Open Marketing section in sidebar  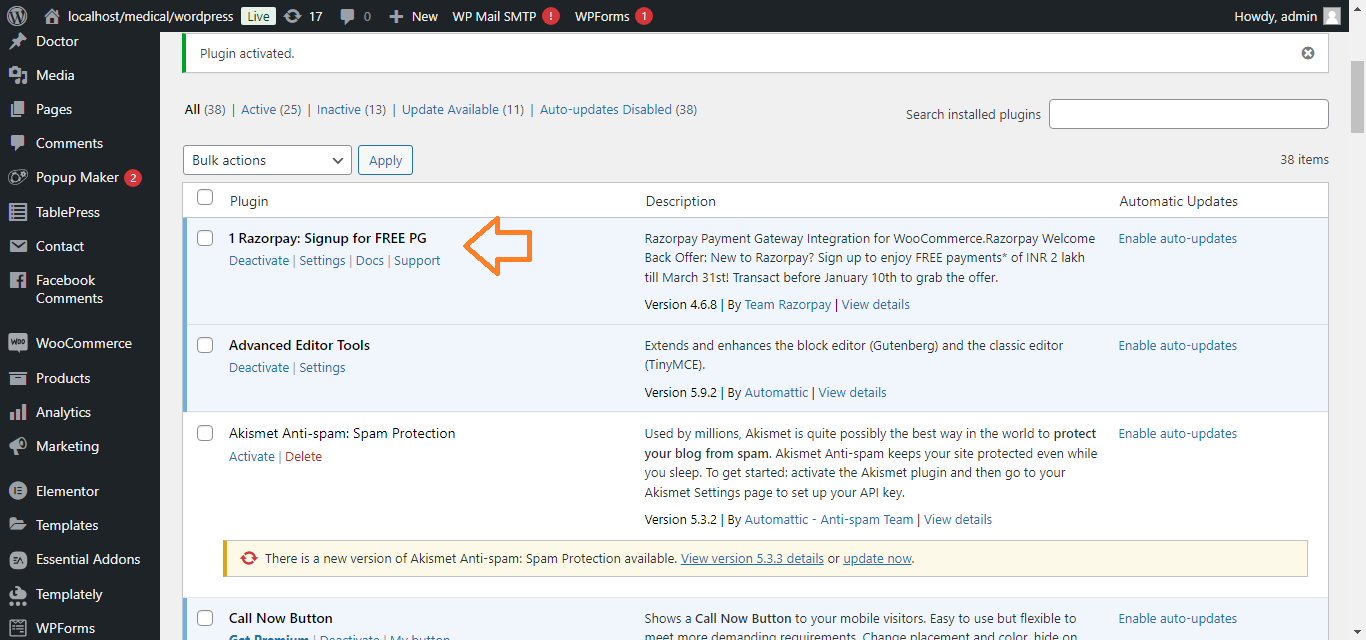[x=67, y=446]
